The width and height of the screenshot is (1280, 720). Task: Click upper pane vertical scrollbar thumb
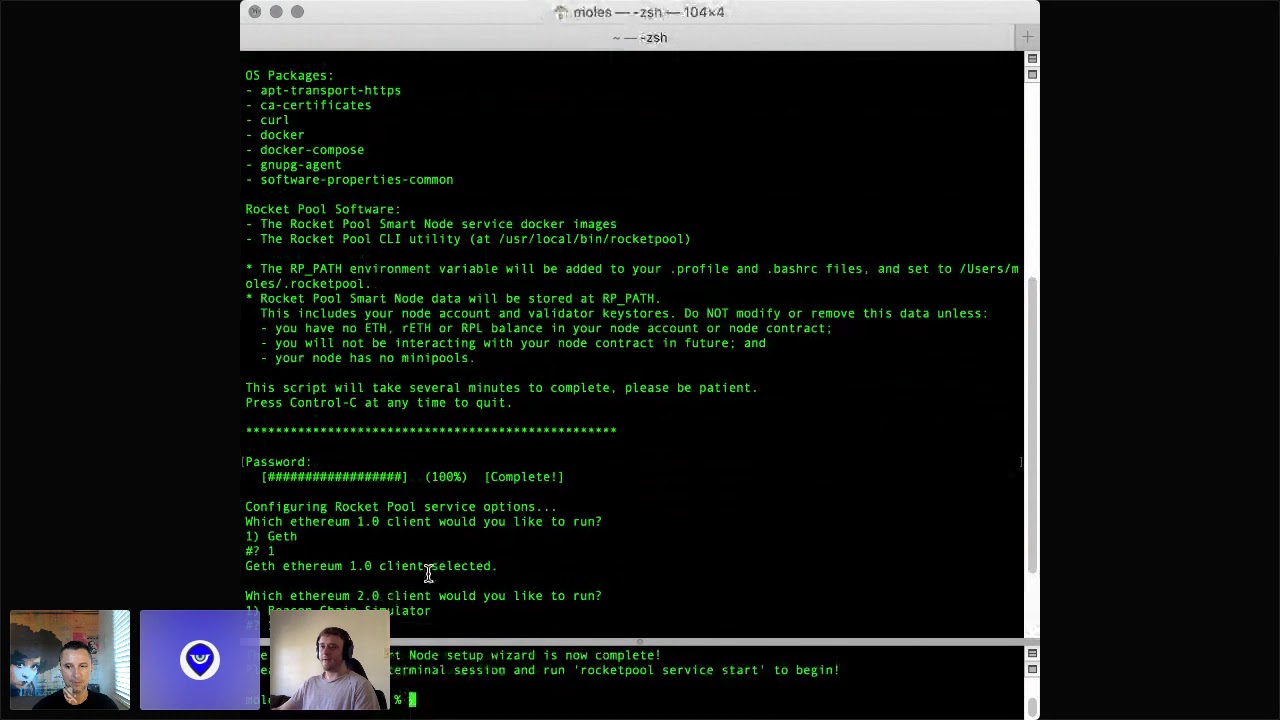(x=1032, y=425)
